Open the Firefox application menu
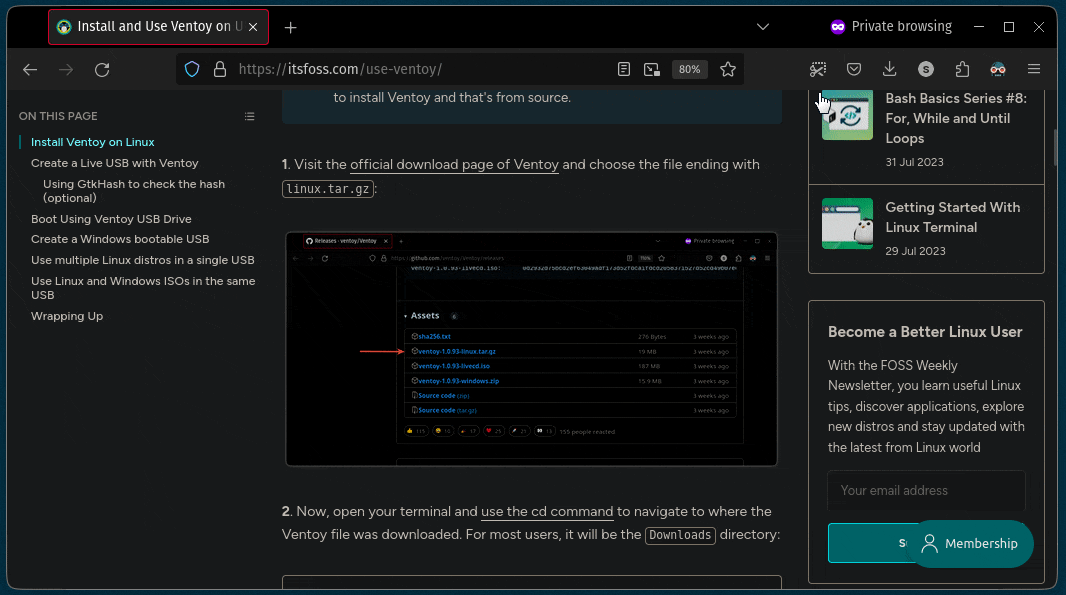Viewport: 1066px width, 595px height. coord(1034,69)
